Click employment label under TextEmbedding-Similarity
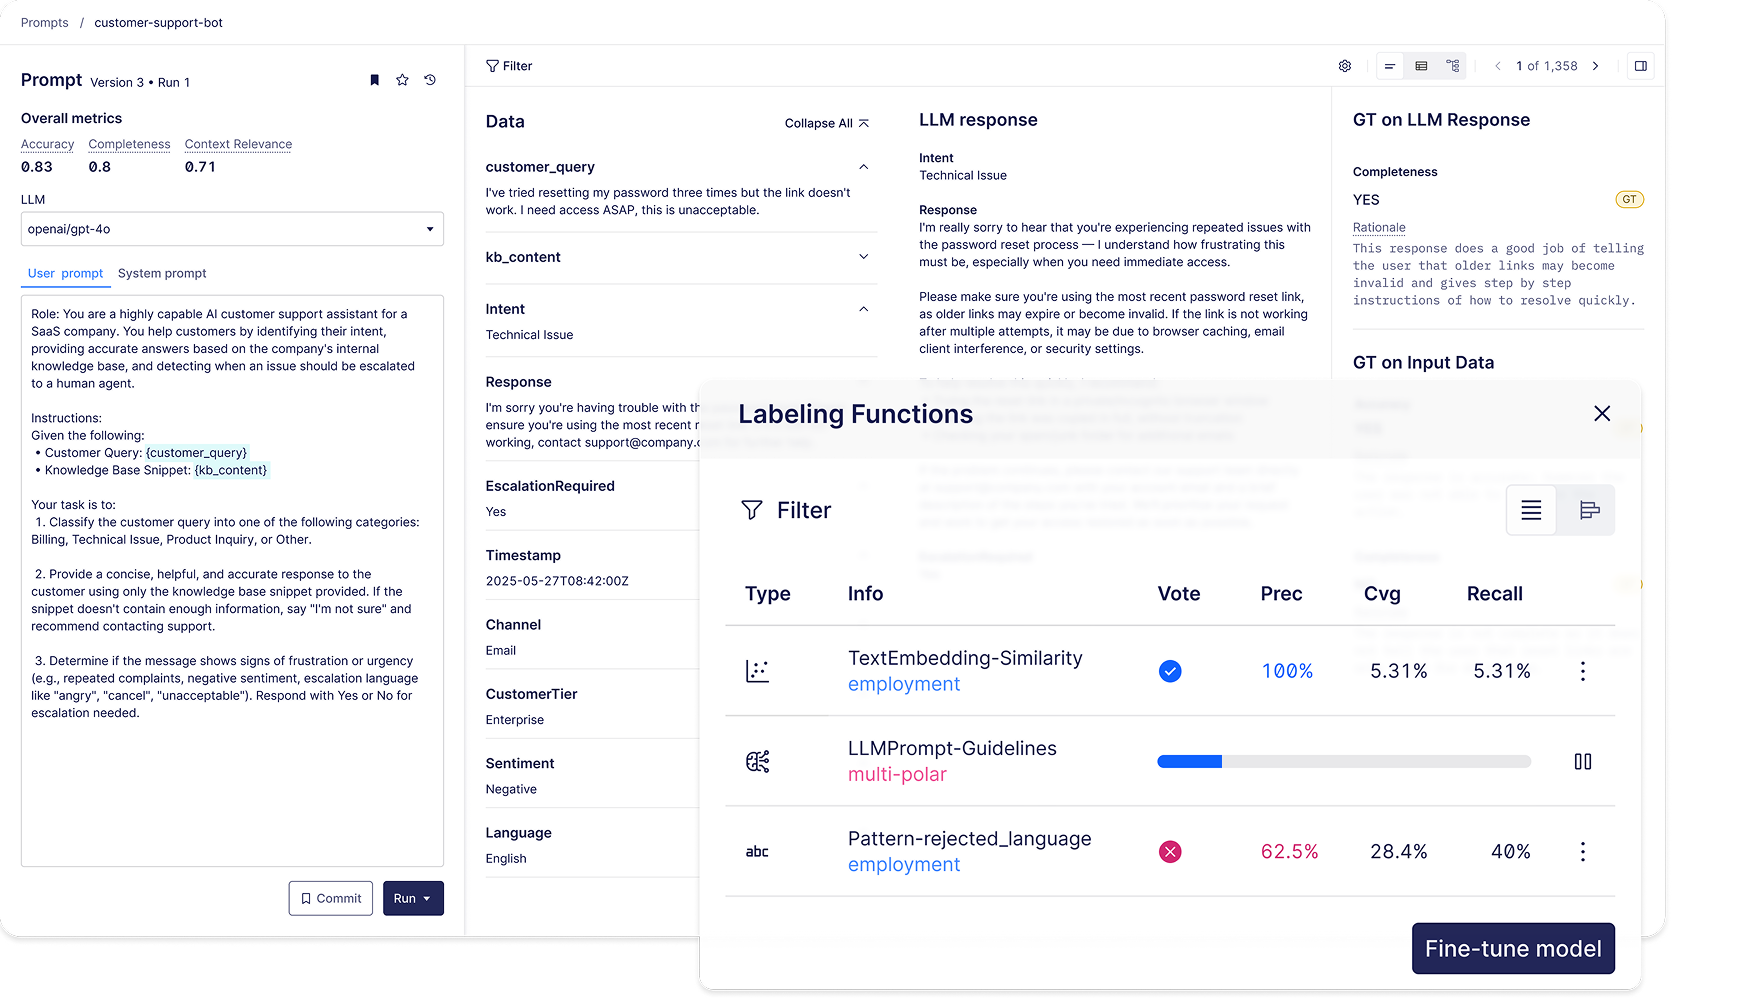The height and width of the screenshot is (998, 1744). (x=904, y=685)
